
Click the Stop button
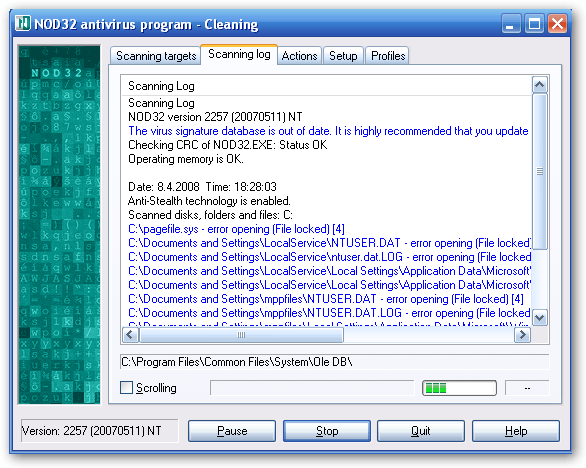(x=327, y=431)
